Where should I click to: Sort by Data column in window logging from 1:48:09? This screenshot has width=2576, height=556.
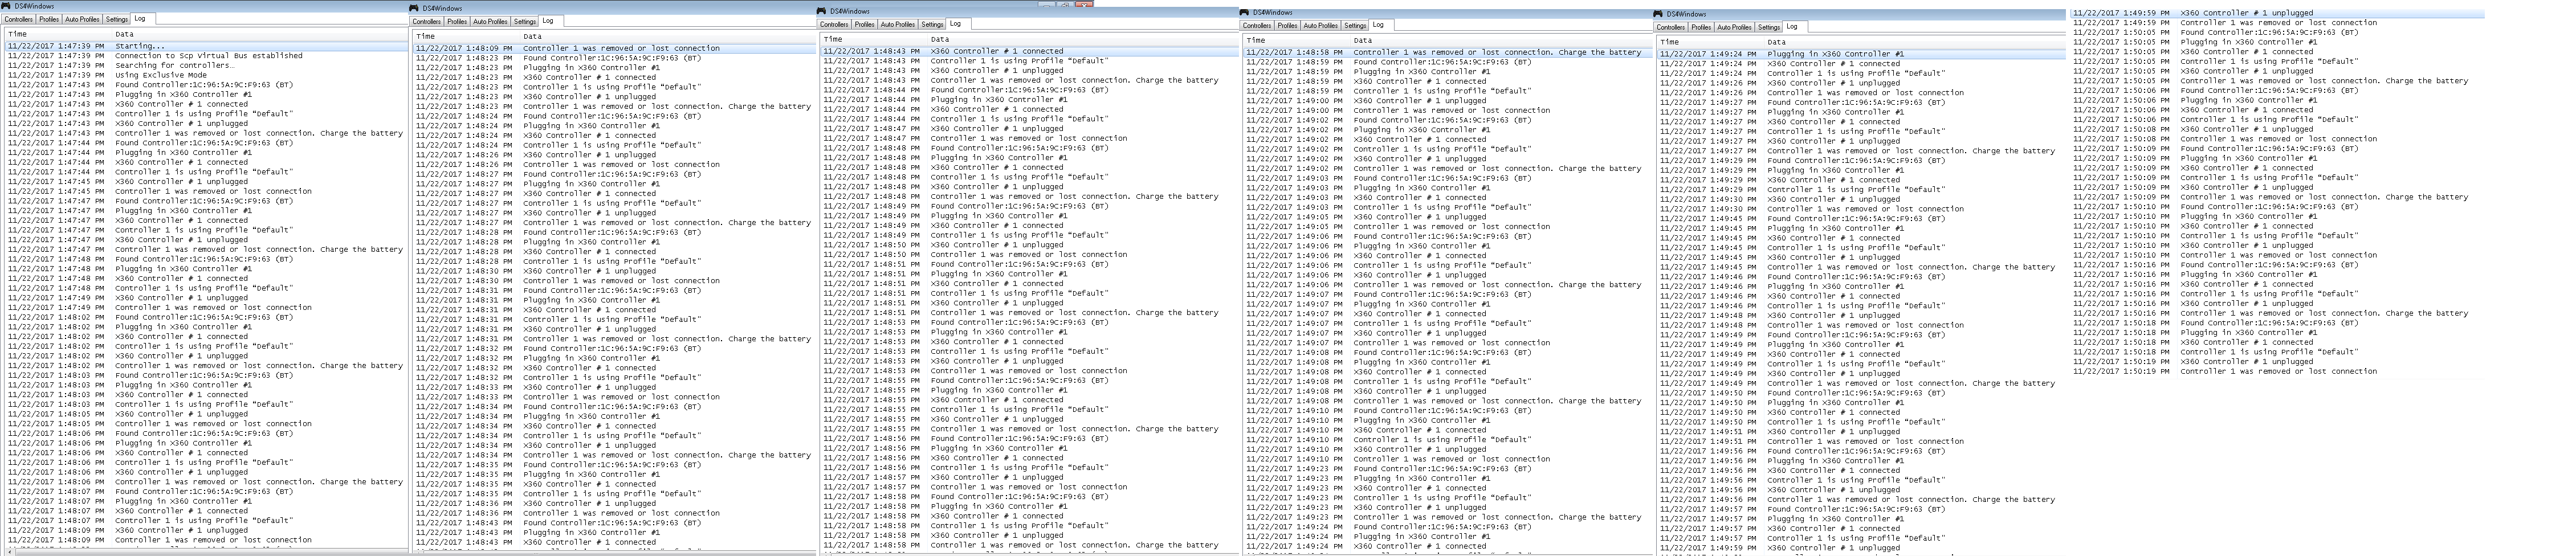tap(668, 36)
